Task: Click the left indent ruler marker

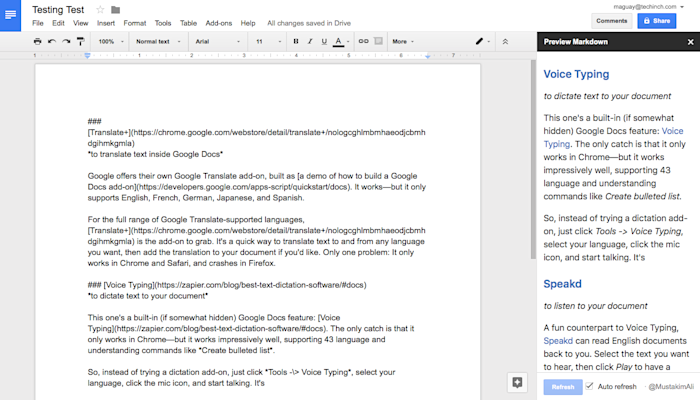Action: click(x=88, y=56)
